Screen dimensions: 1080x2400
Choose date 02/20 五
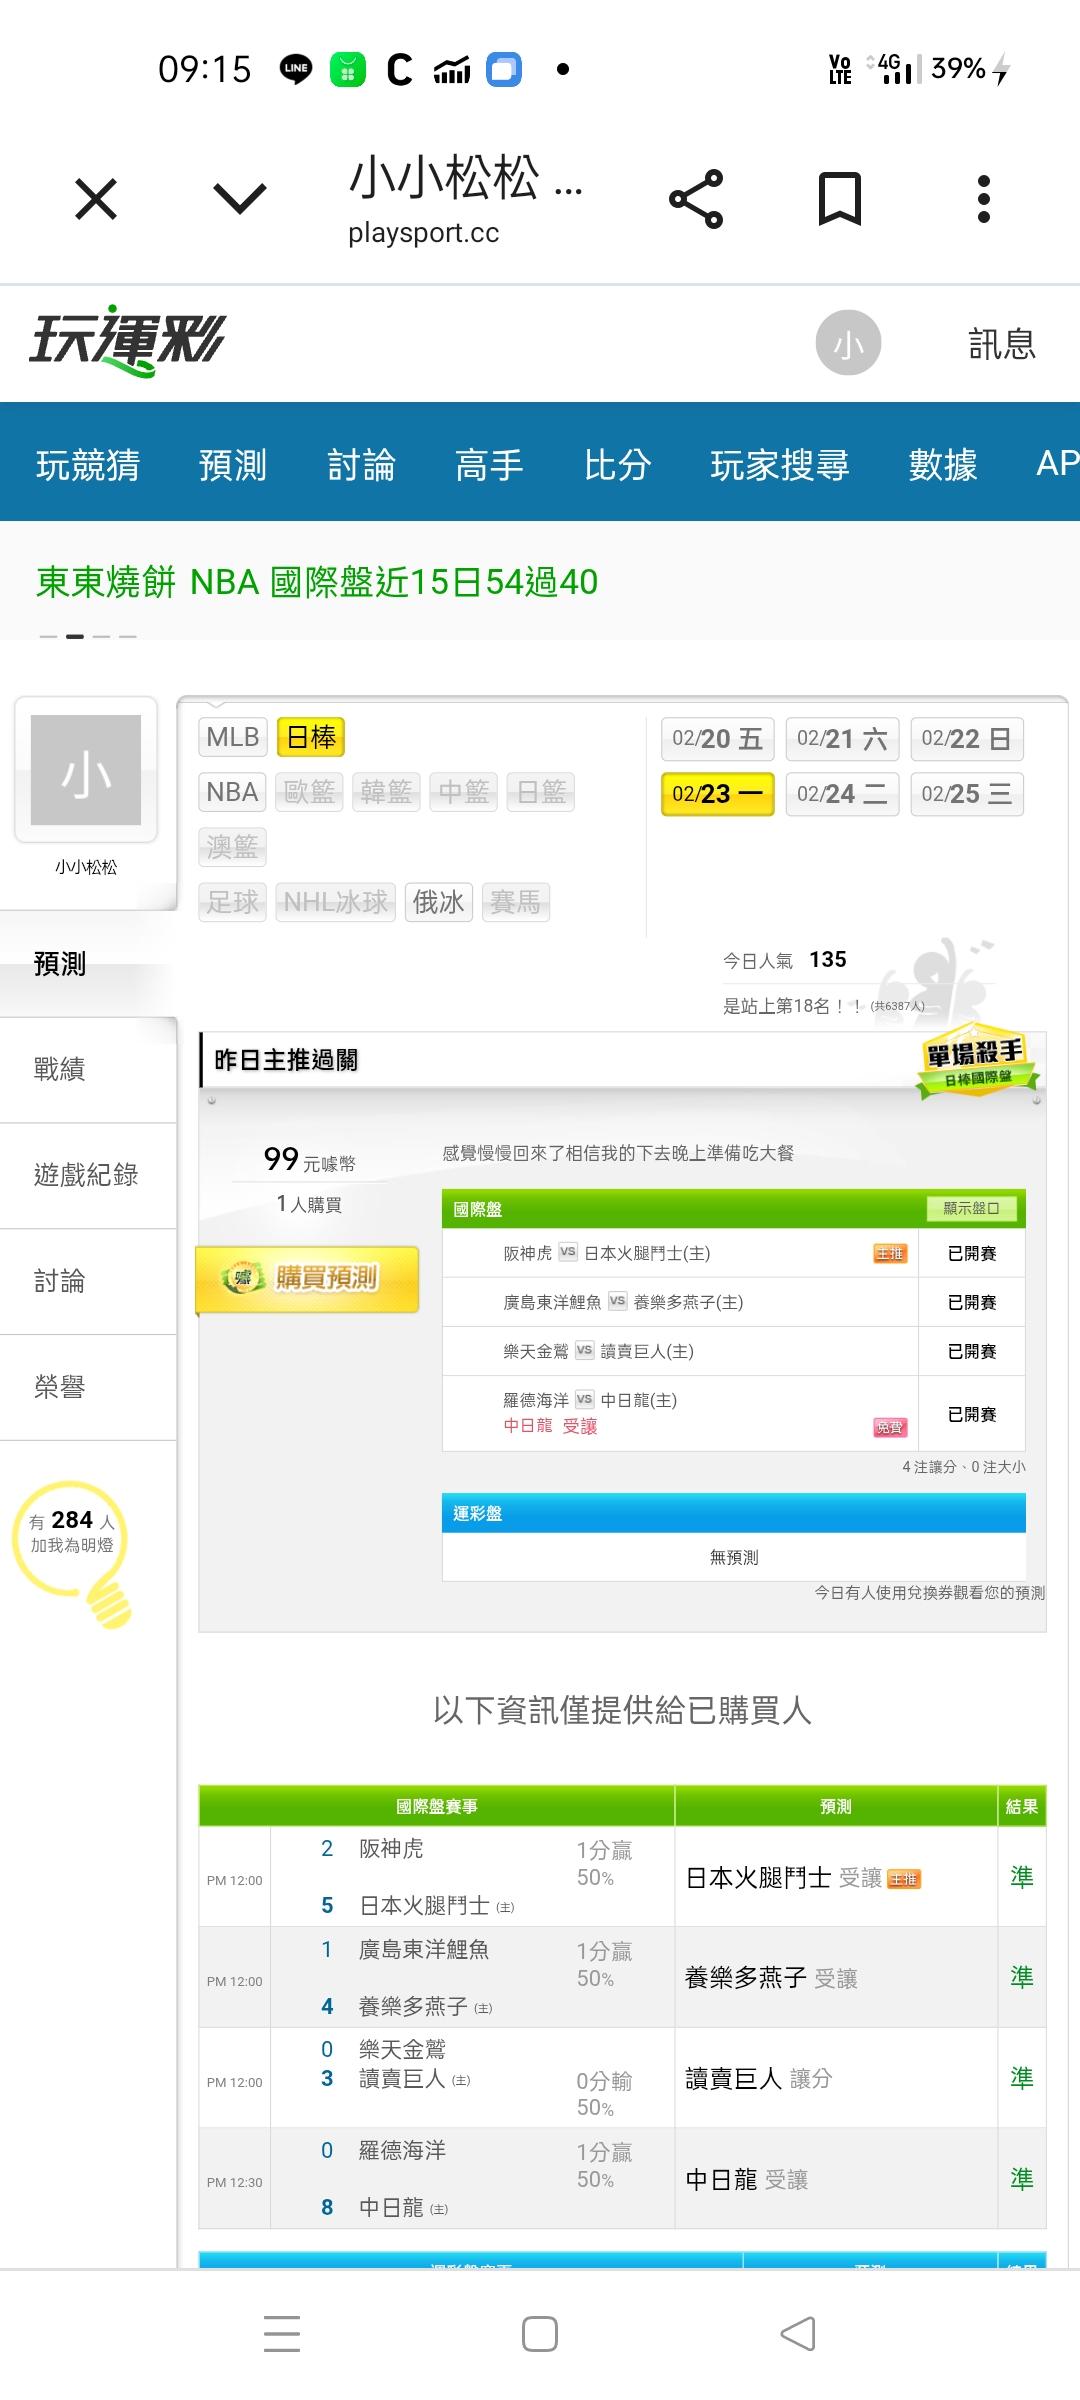coord(718,739)
